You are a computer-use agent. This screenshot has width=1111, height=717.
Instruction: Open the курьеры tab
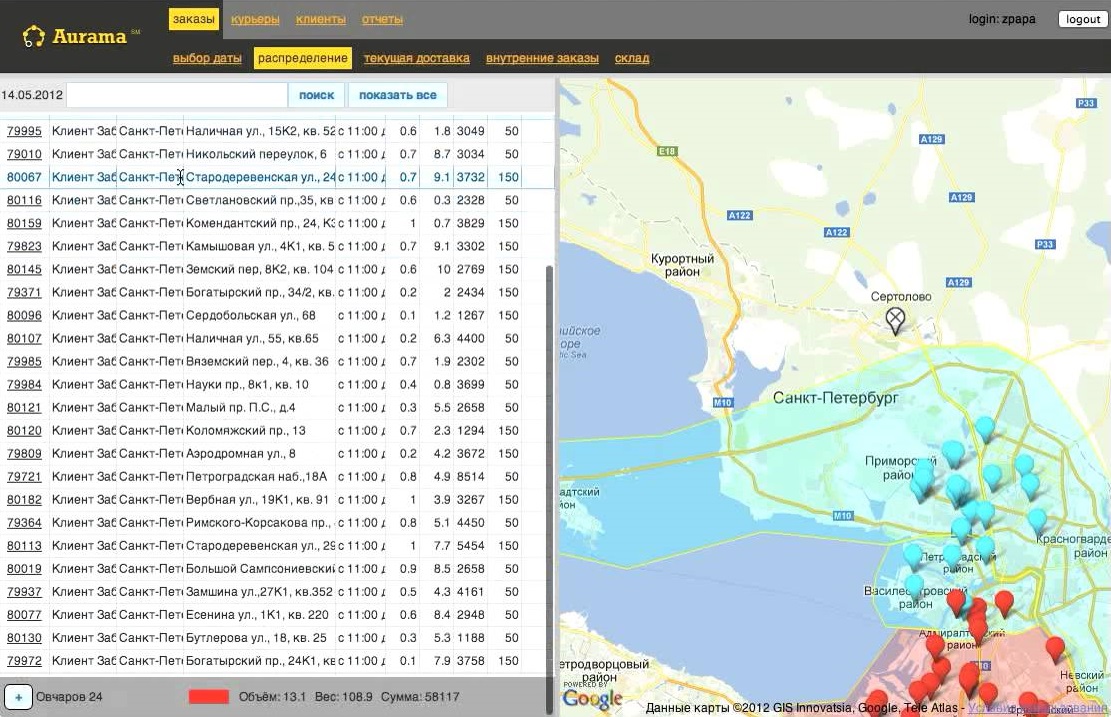pyautogui.click(x=255, y=19)
